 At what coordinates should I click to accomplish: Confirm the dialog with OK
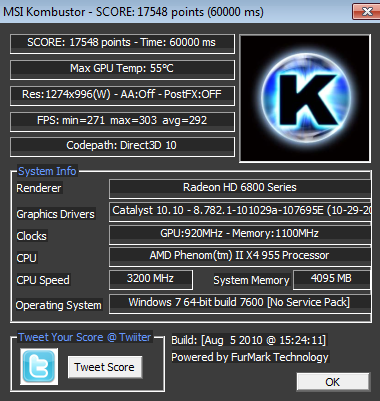[x=333, y=382]
